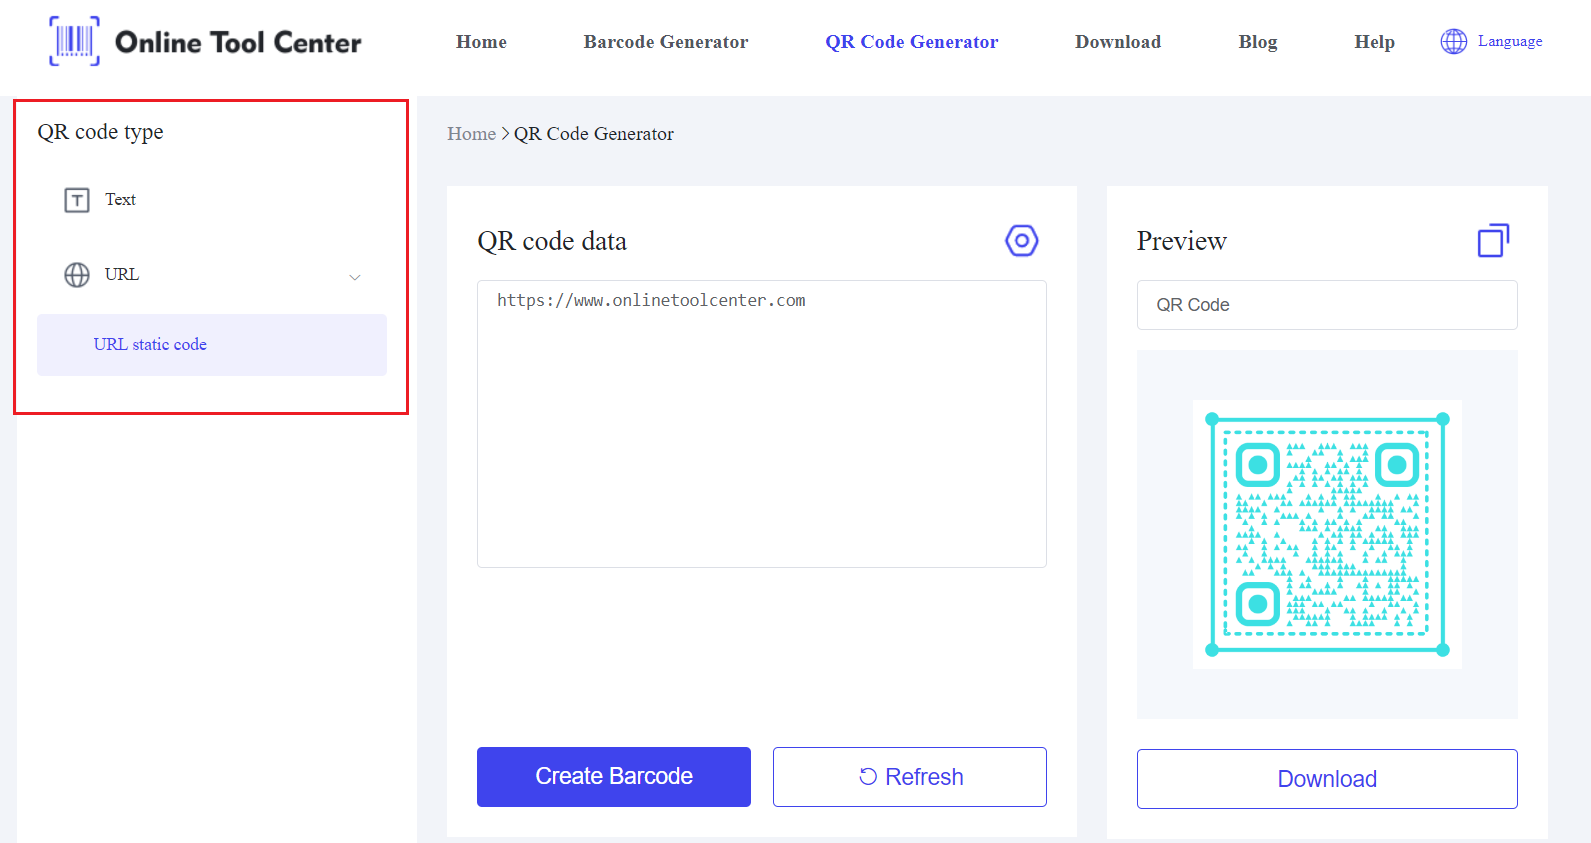Open the QR Code Generator menu
The image size is (1591, 843).
[x=911, y=42]
